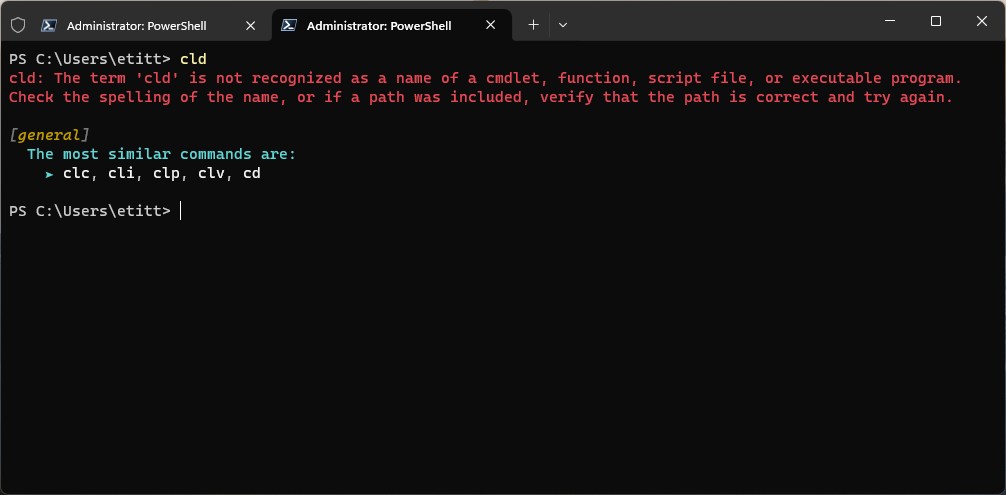Select the second Administrator: PowerShell tab title
The height and width of the screenshot is (495, 1006).
pos(379,26)
